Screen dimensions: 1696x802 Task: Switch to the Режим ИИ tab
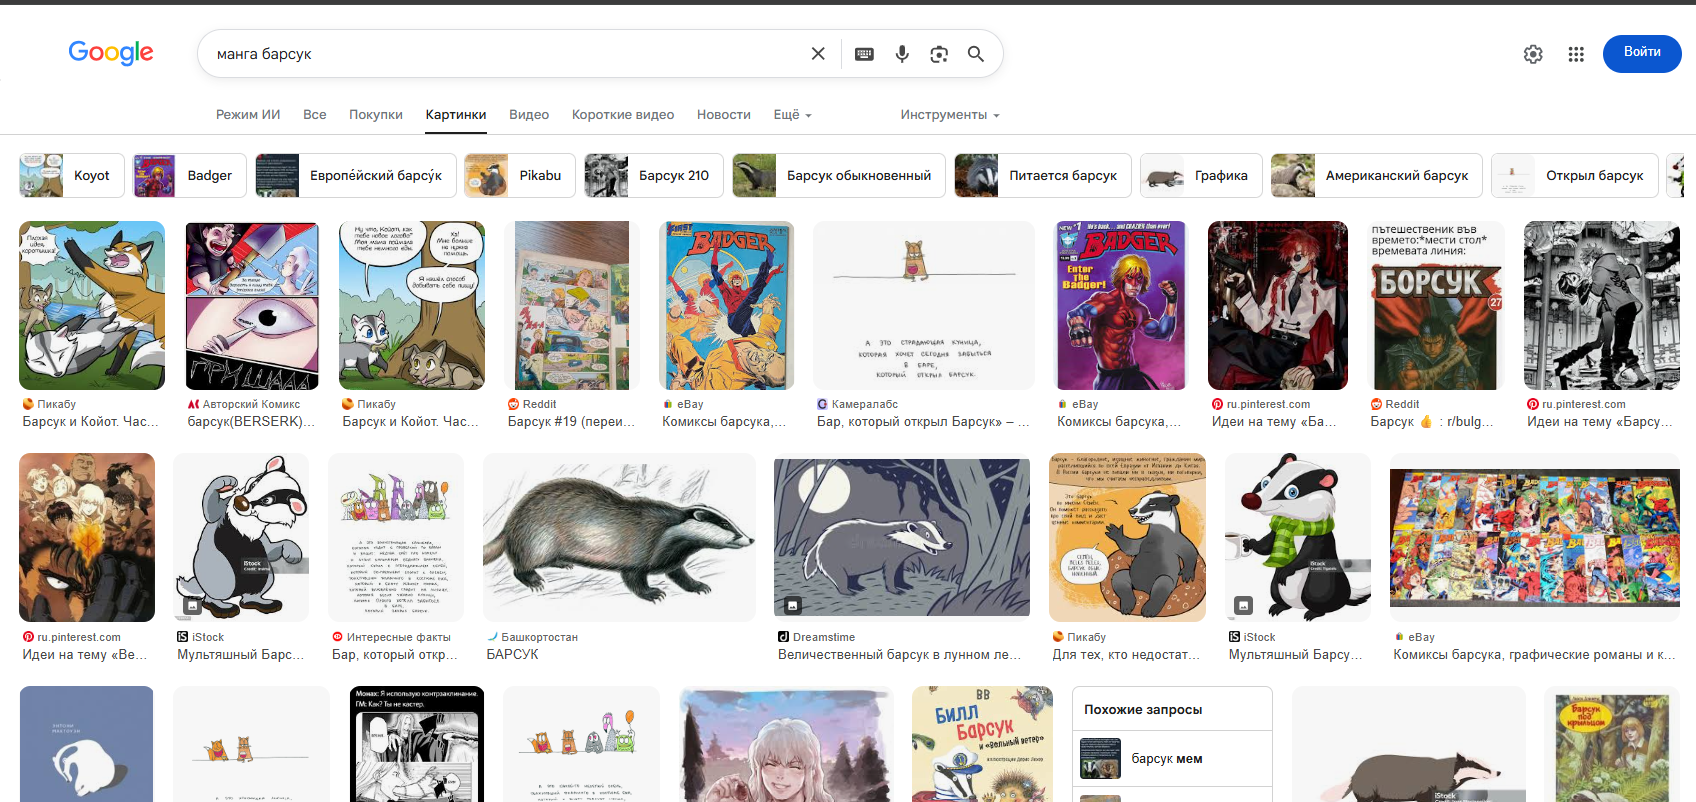click(x=248, y=115)
